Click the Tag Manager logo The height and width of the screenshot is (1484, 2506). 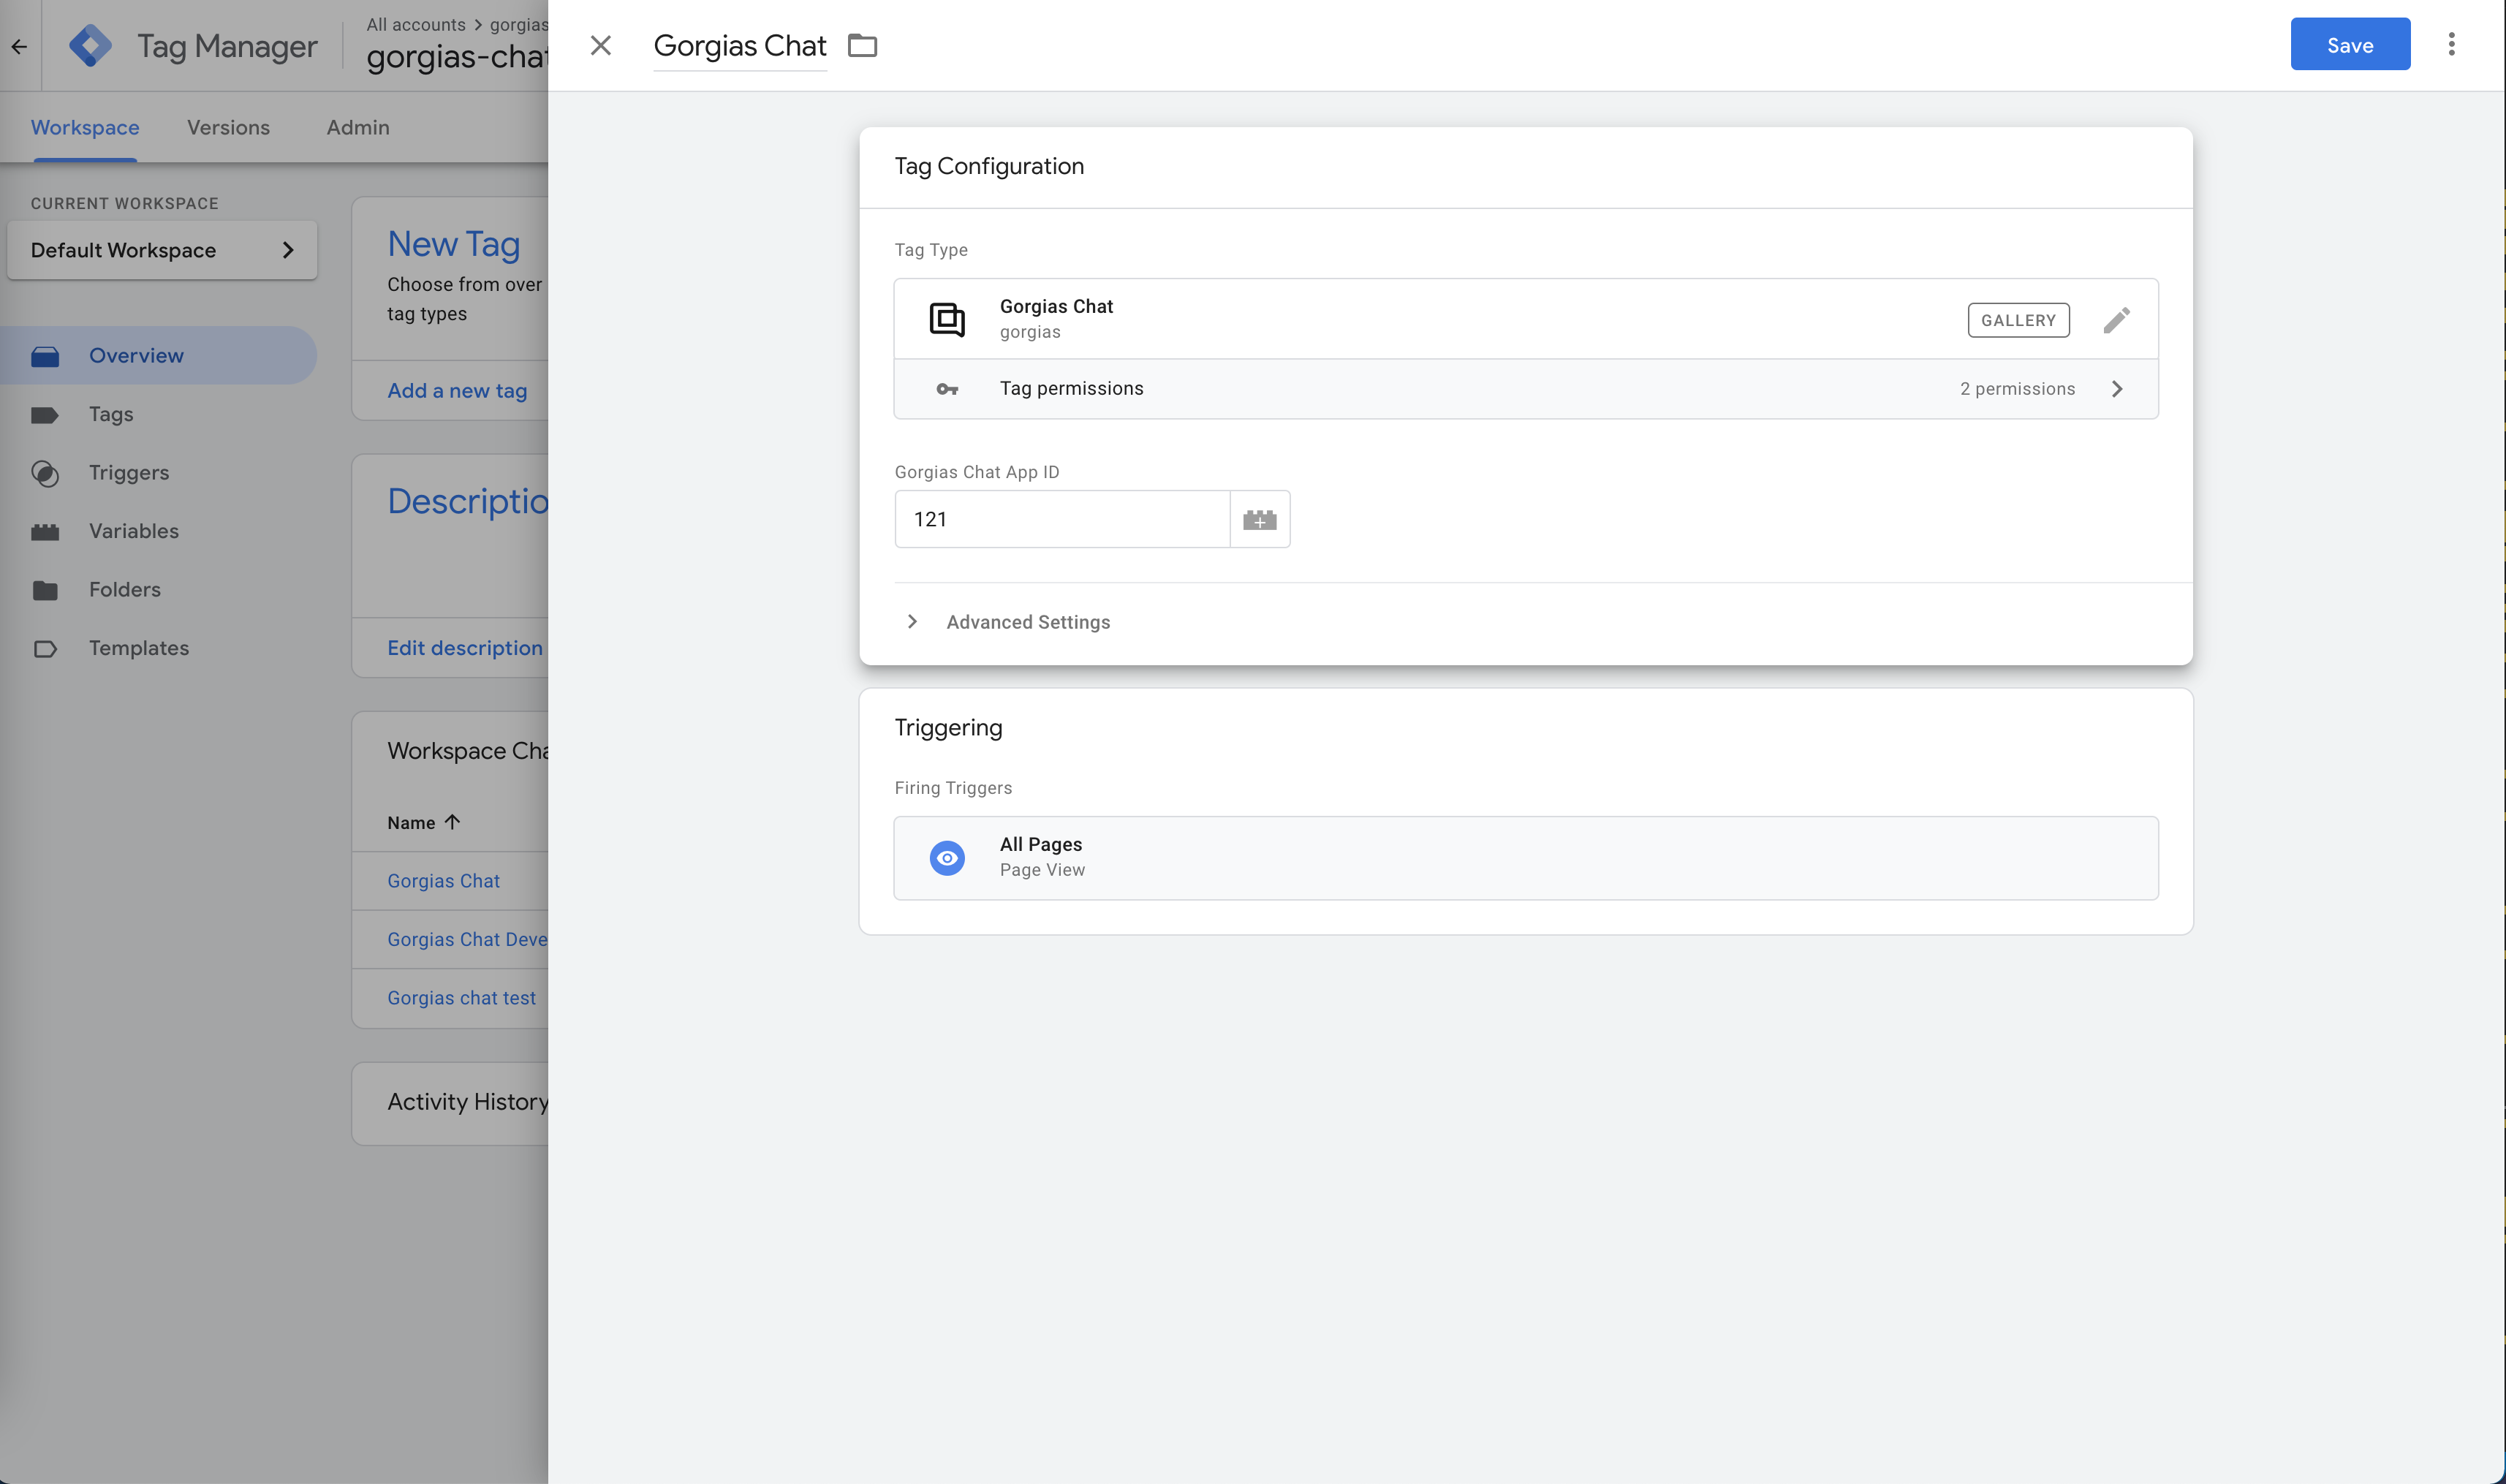tap(90, 46)
